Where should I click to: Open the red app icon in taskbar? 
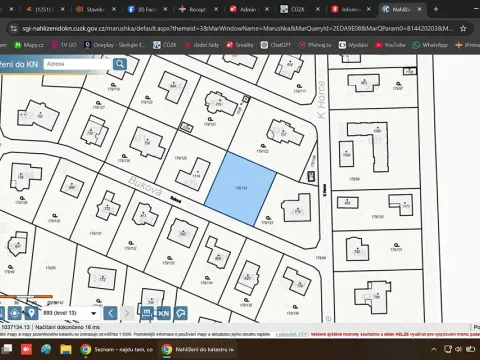tap(26, 349)
